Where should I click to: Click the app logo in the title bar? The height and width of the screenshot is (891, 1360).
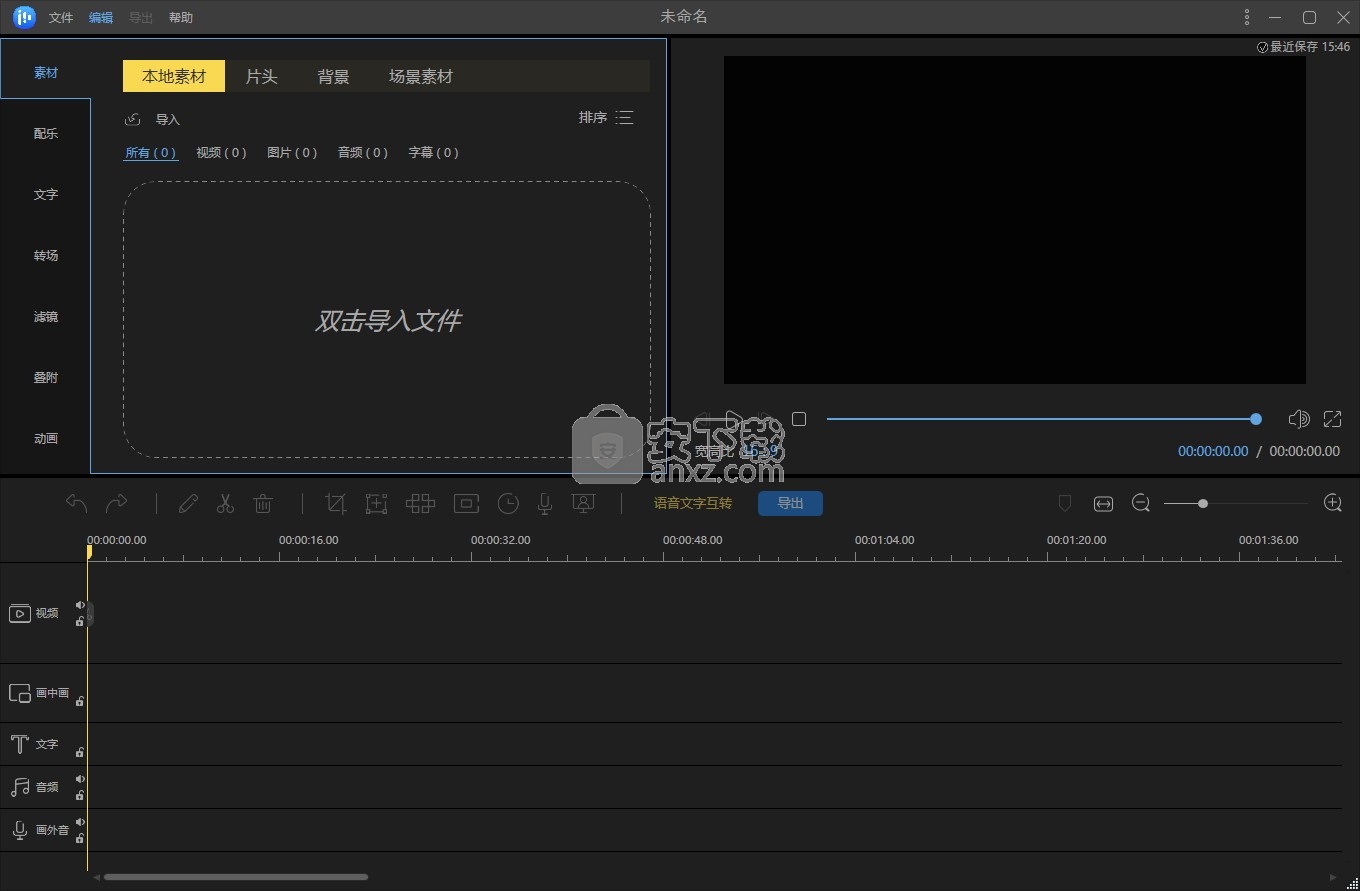coord(24,17)
